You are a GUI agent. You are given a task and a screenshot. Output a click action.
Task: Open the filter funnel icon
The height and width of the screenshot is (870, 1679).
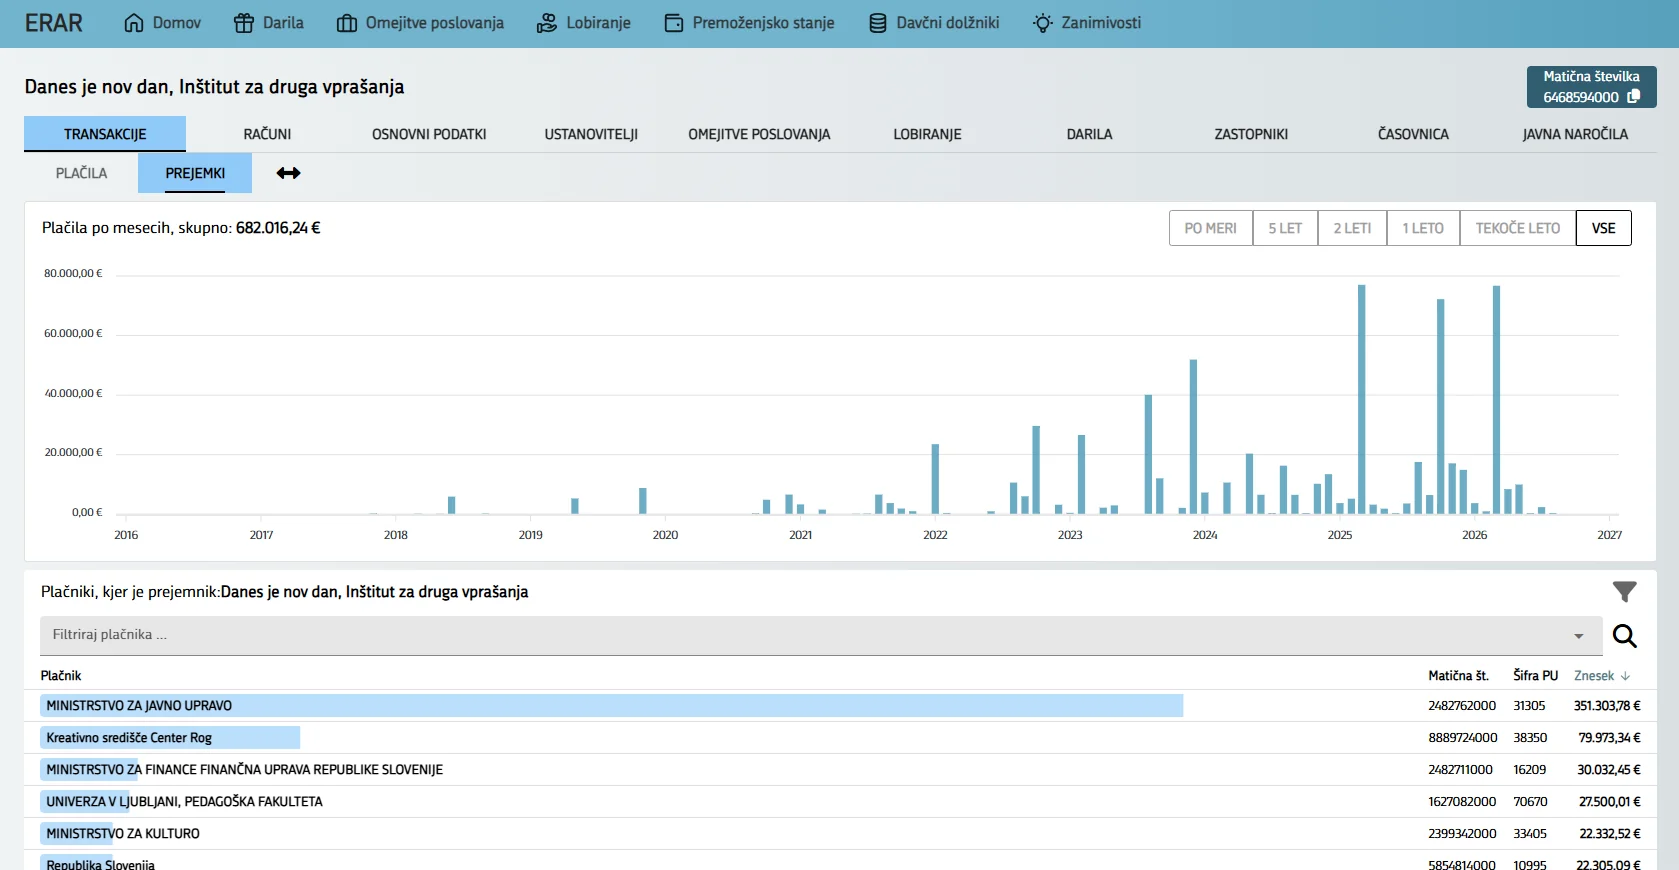point(1625,592)
